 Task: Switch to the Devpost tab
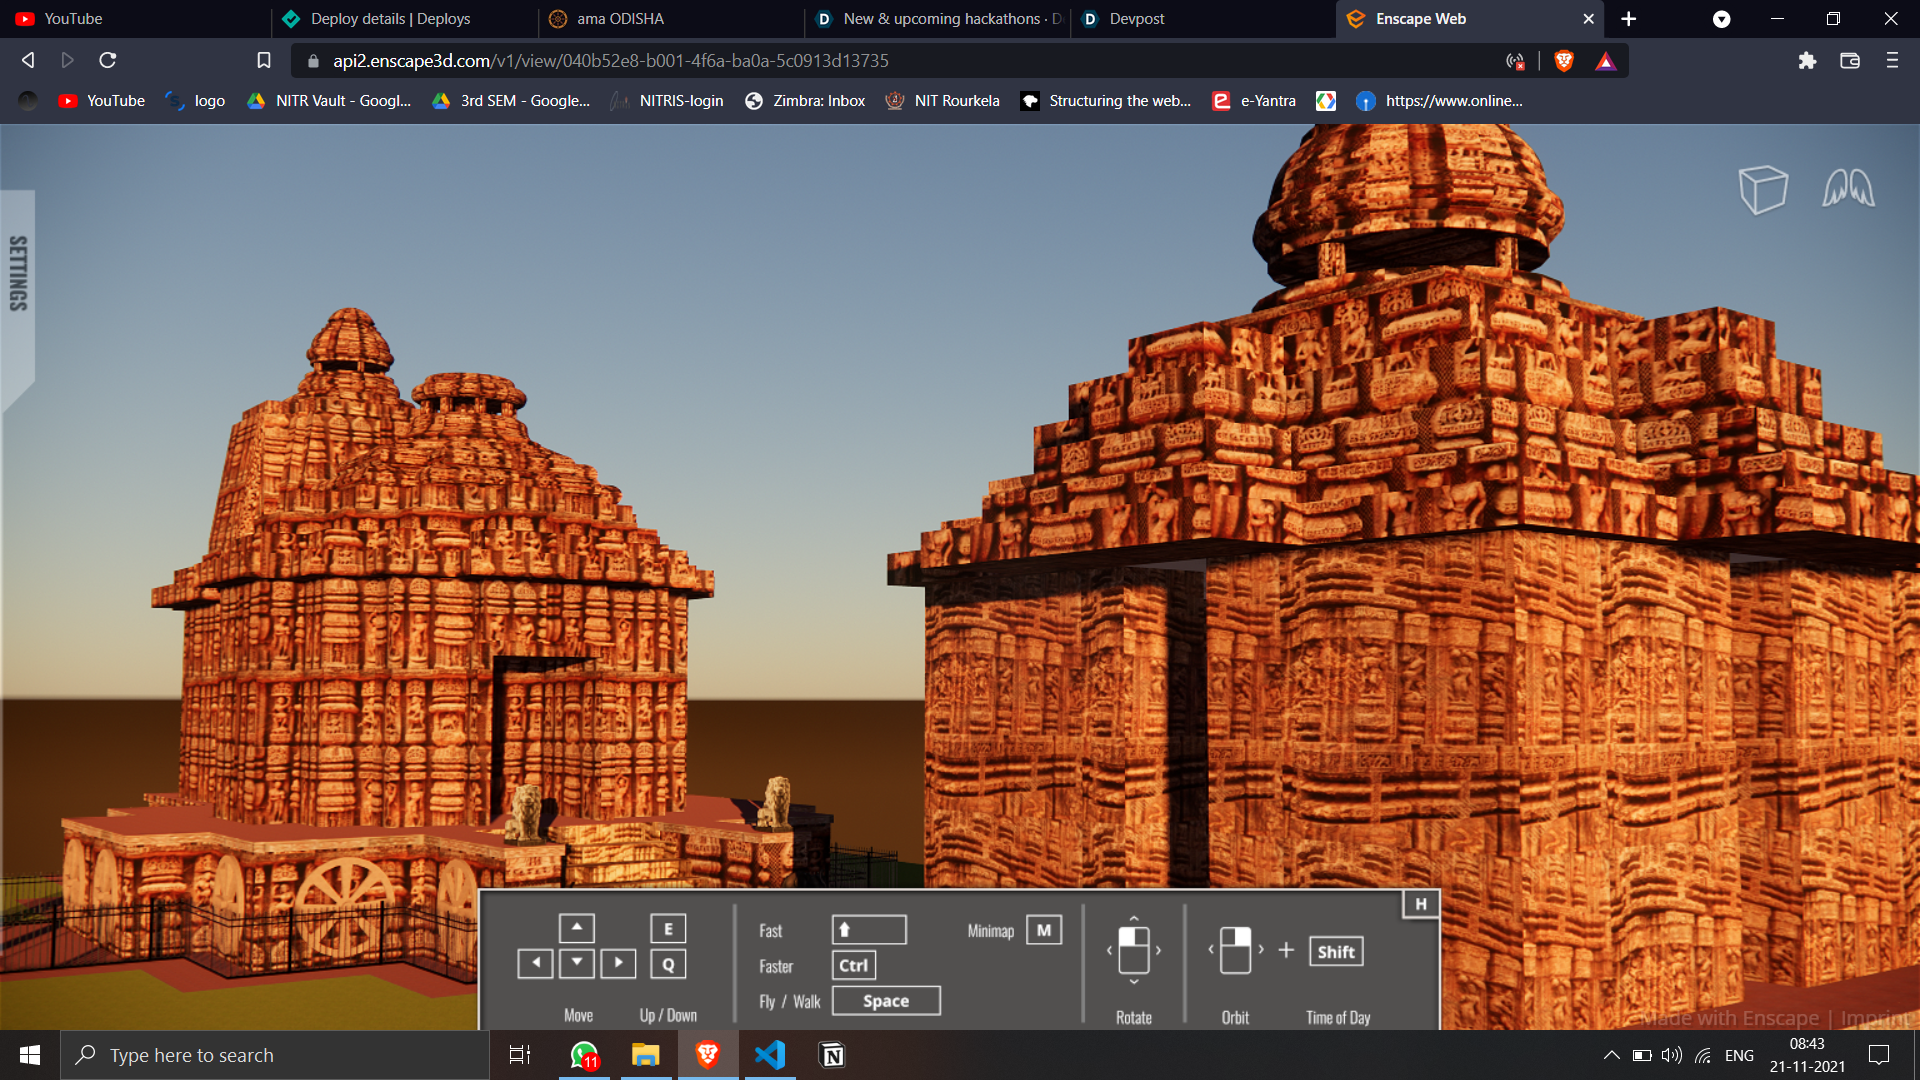(1137, 19)
